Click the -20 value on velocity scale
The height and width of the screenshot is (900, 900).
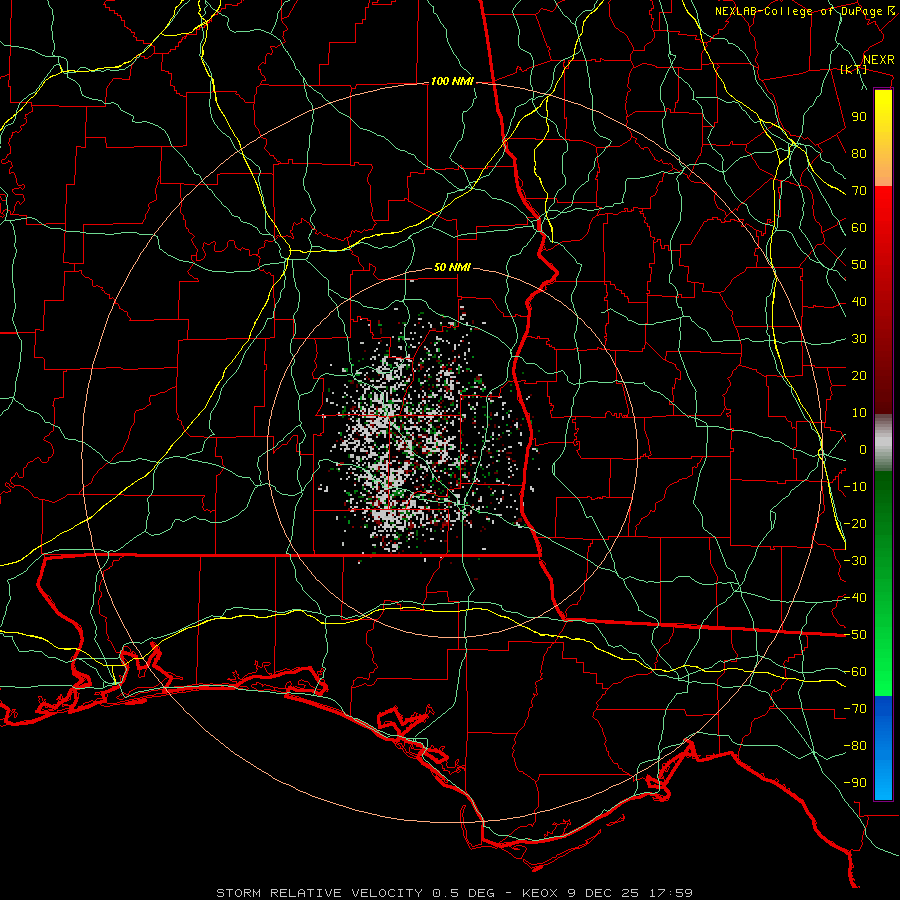855,523
